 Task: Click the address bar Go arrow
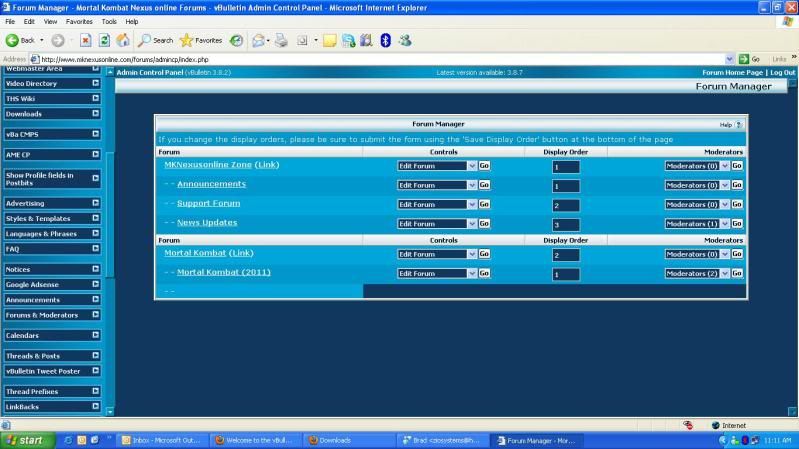[x=744, y=59]
